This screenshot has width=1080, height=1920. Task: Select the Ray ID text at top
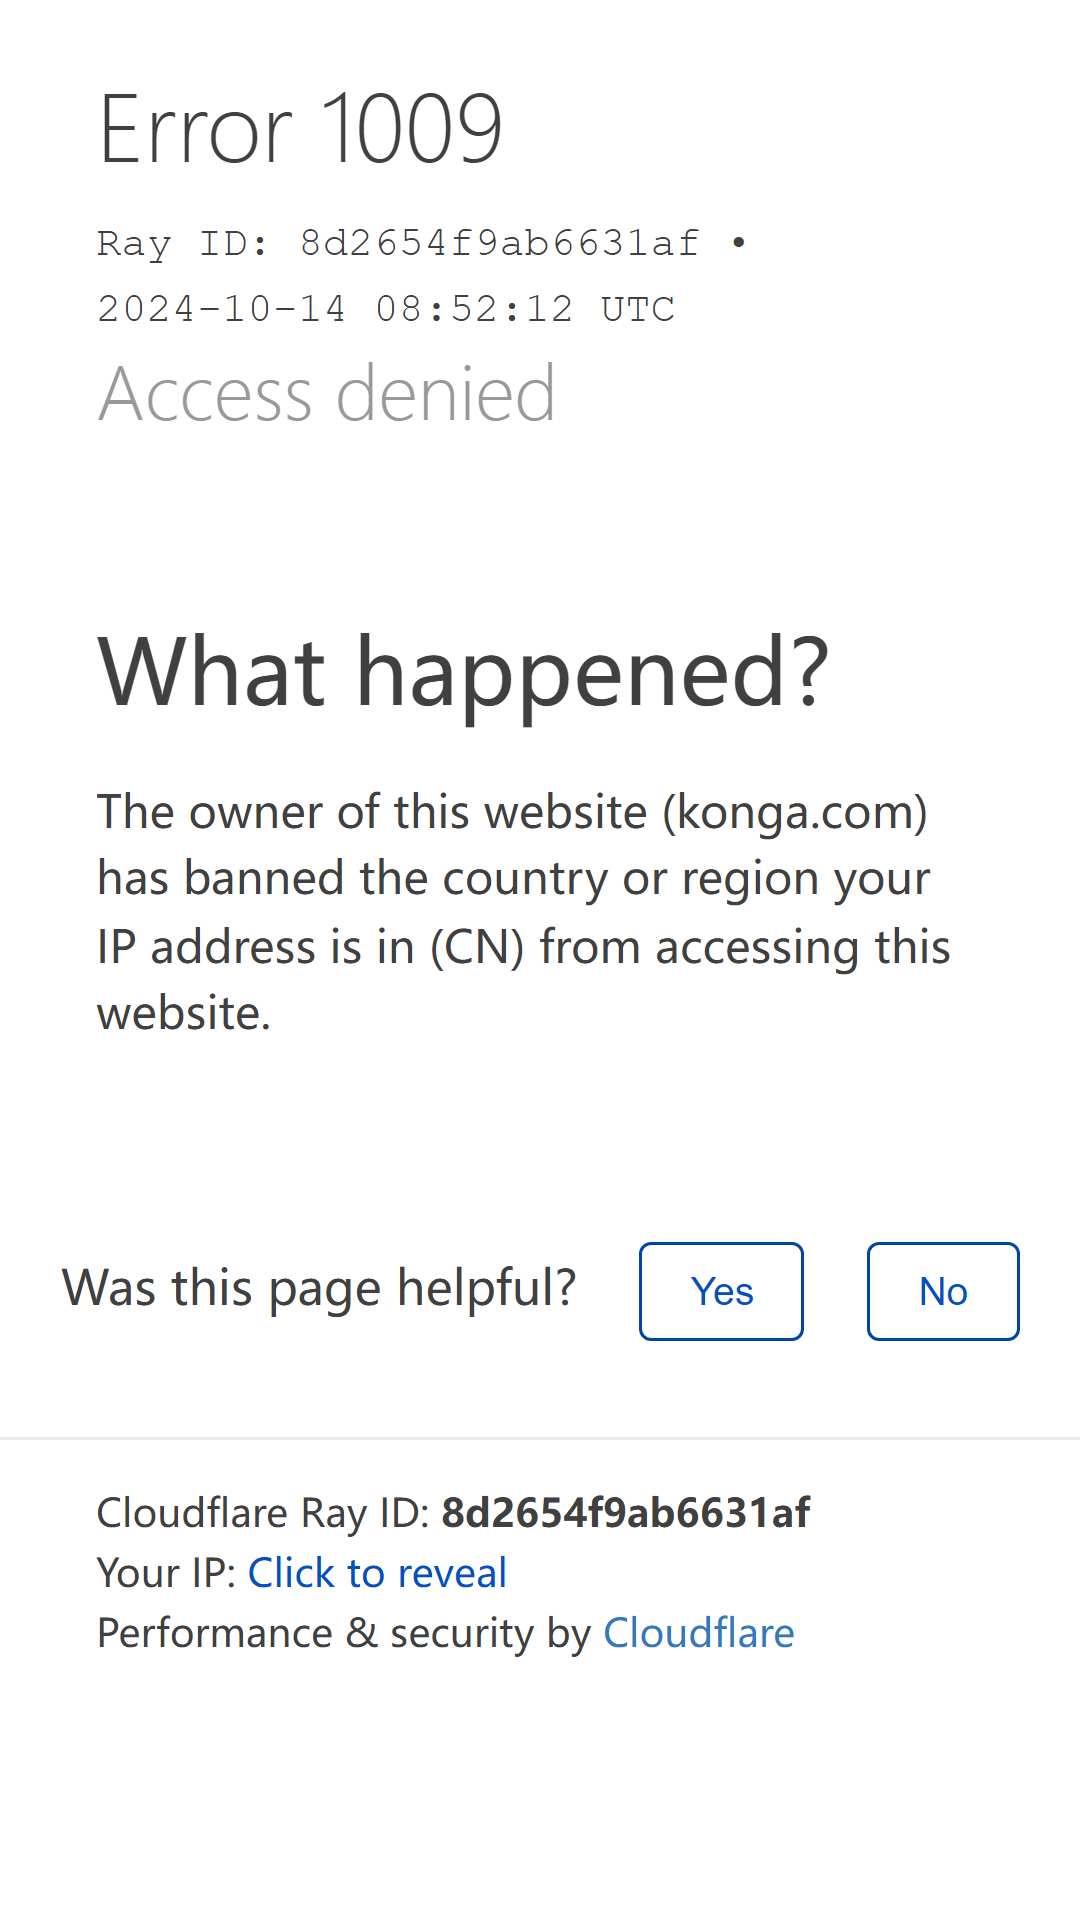tap(398, 243)
